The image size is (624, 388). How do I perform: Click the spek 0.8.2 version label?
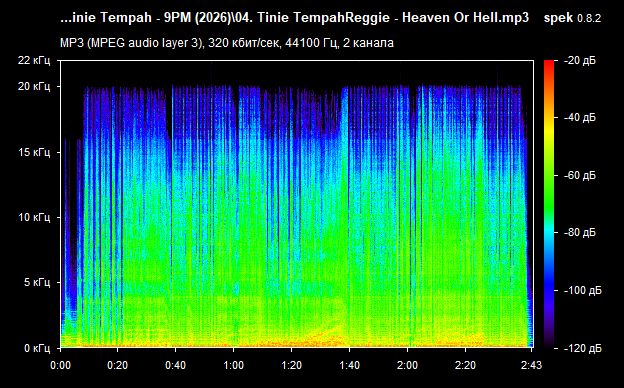572,18
